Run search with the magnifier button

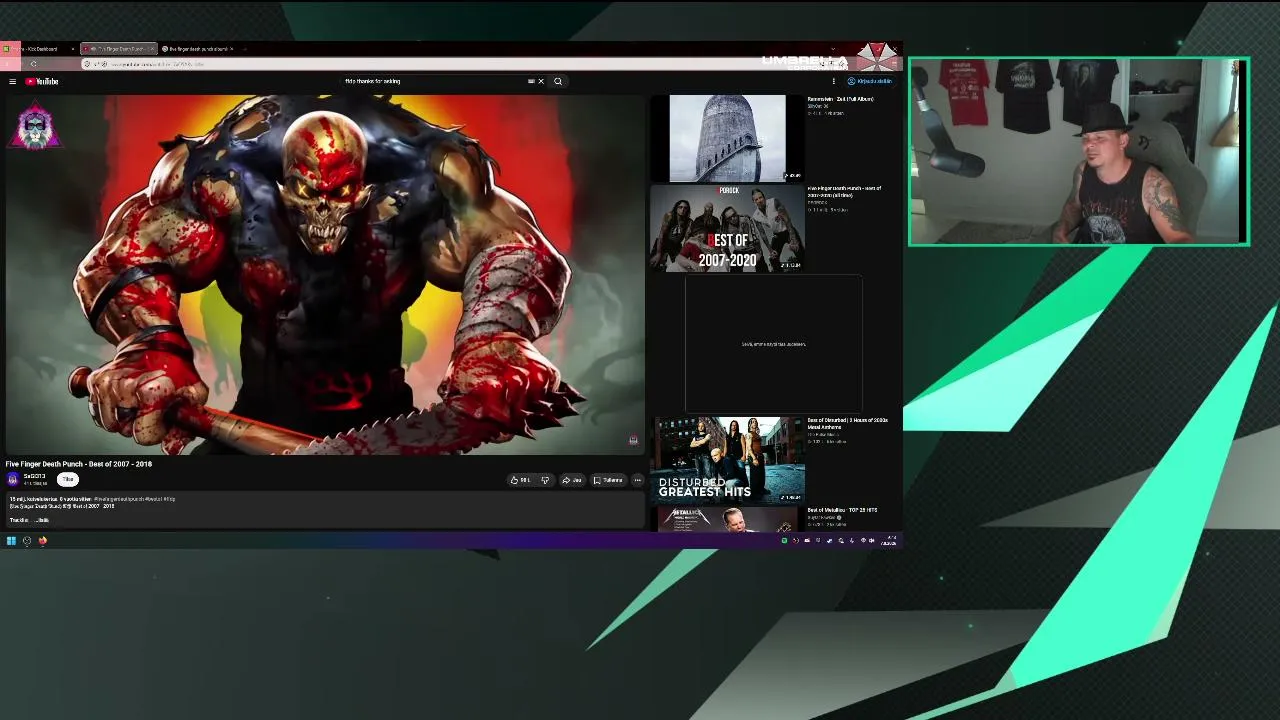pyautogui.click(x=558, y=82)
